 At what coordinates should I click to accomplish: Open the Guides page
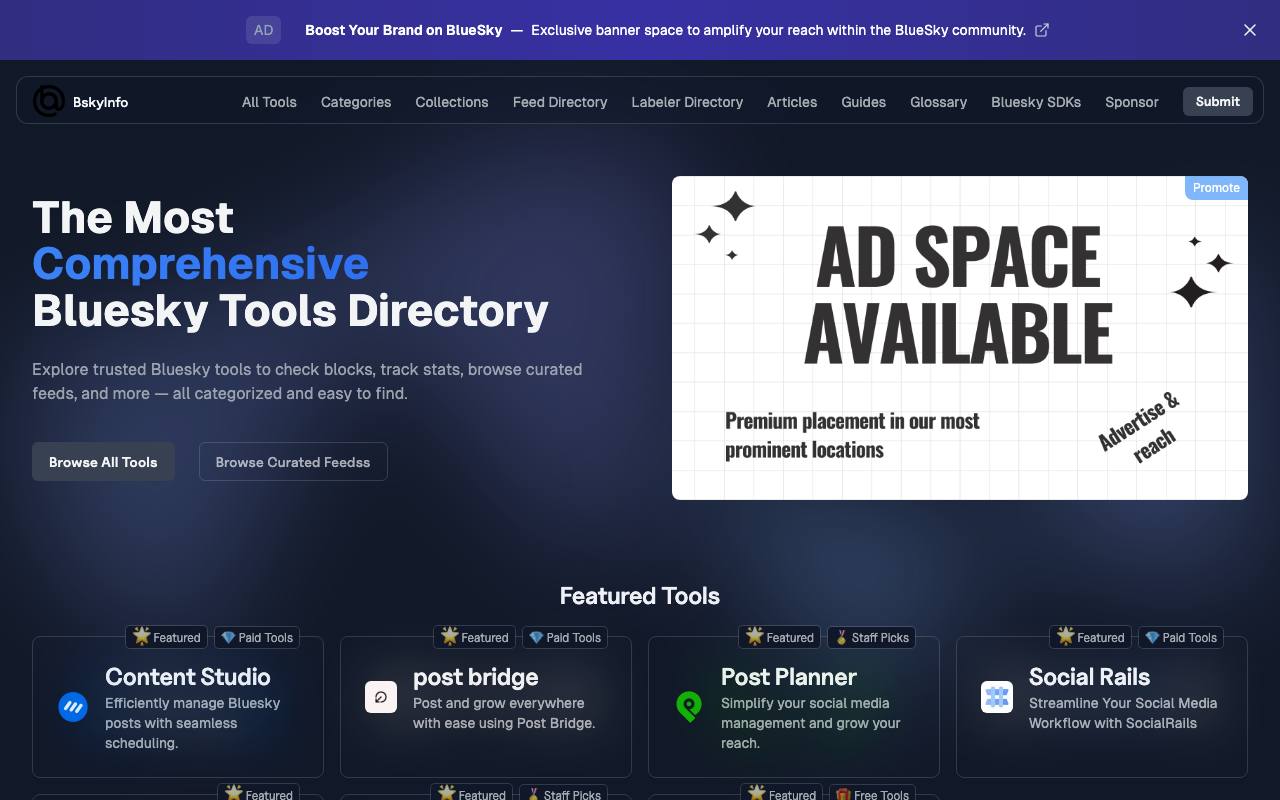864,102
